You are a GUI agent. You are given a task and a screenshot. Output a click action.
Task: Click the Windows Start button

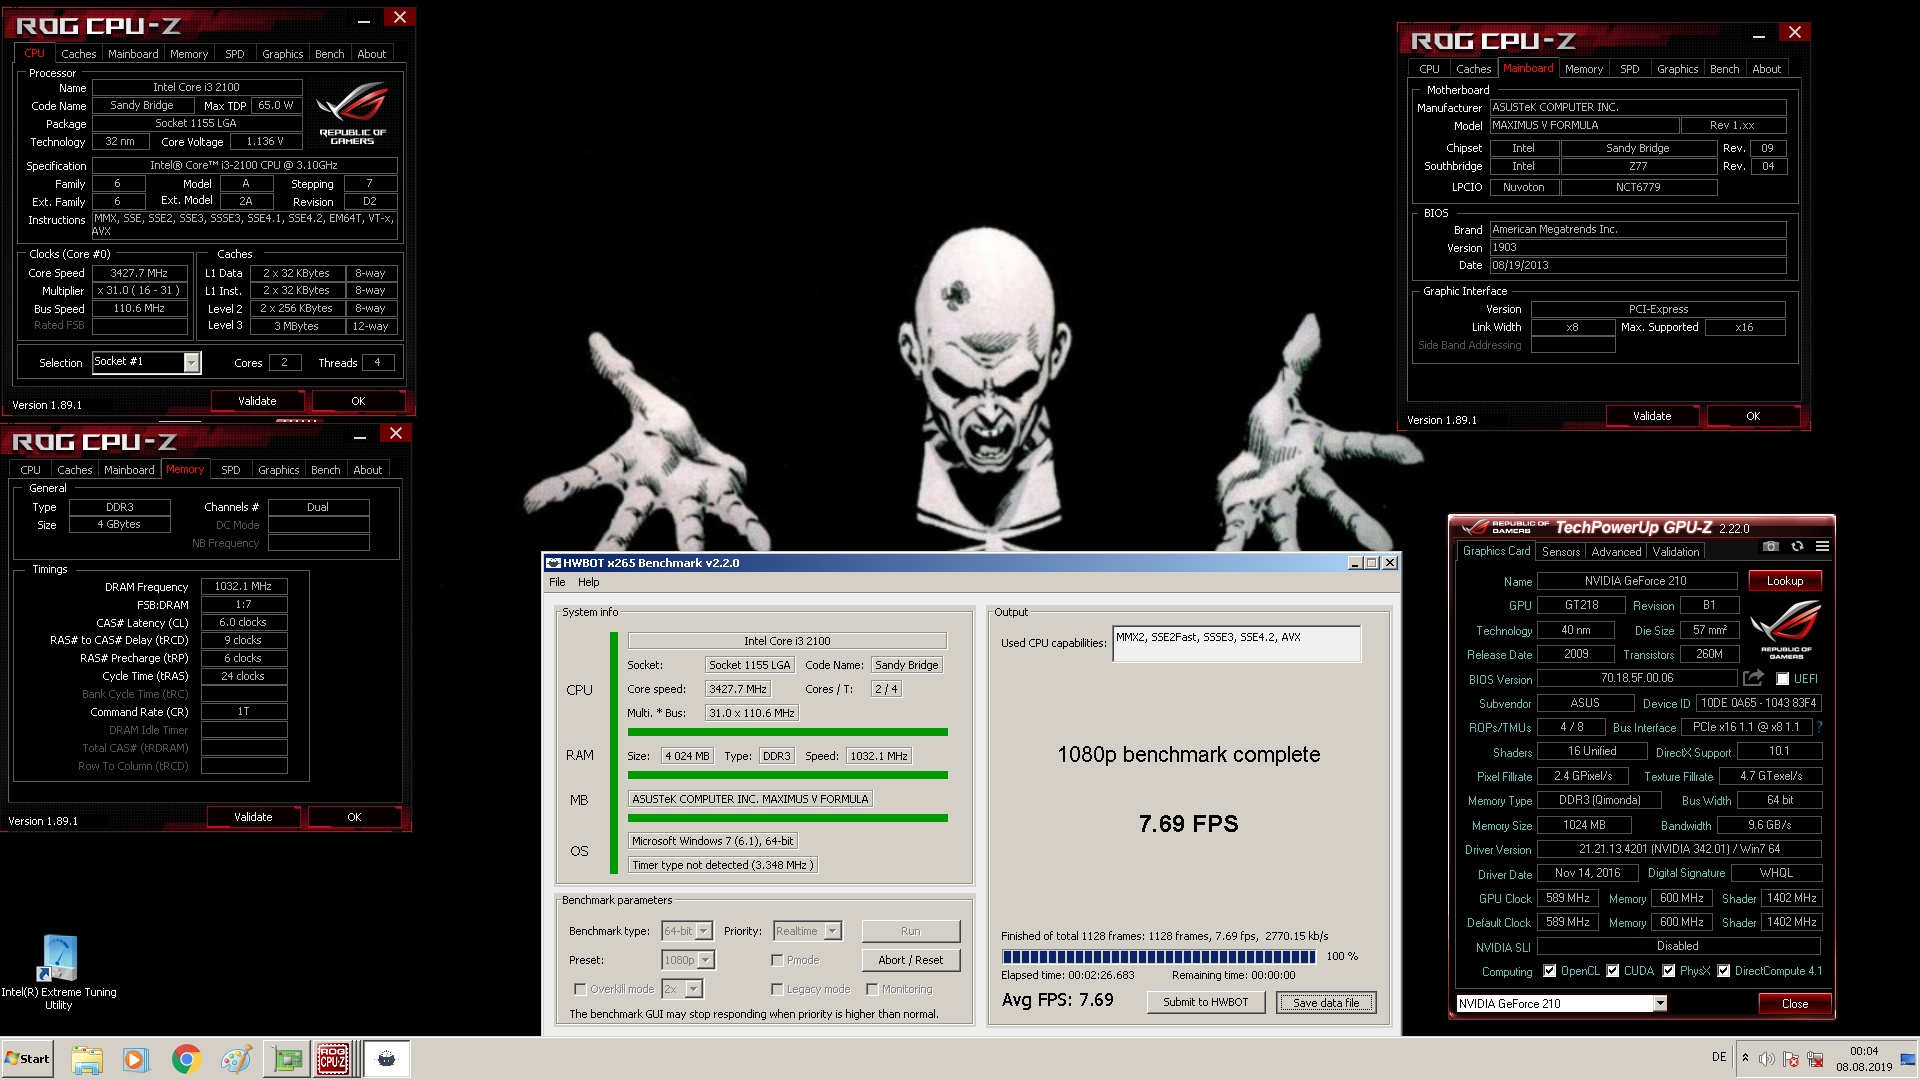tap(27, 1059)
